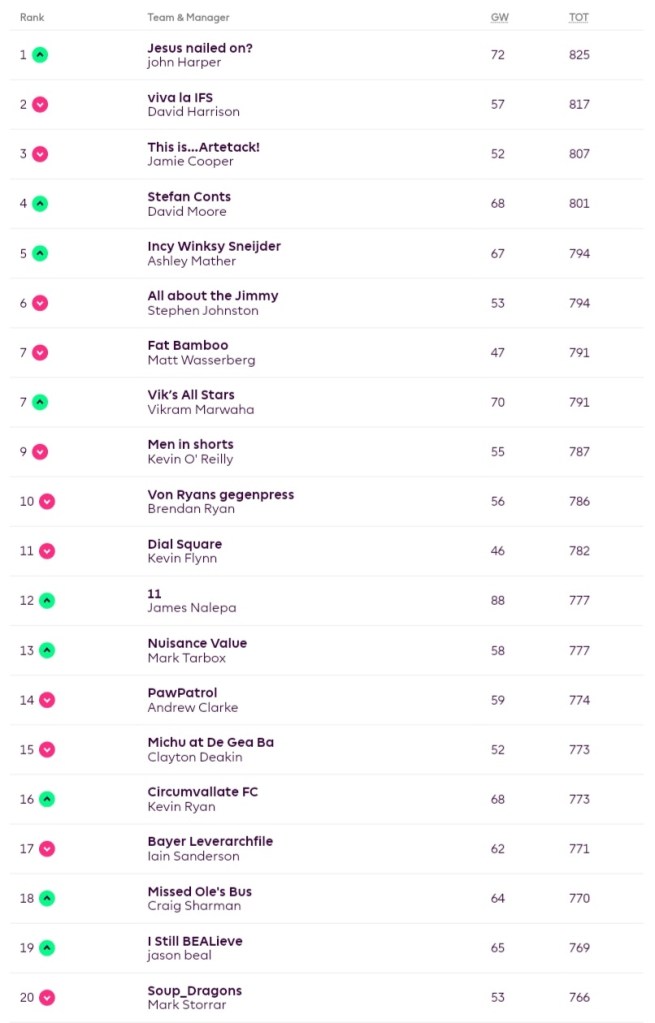Click green up arrow beside rank 12
Viewport: 655px width, 1023px height.
[x=47, y=601]
